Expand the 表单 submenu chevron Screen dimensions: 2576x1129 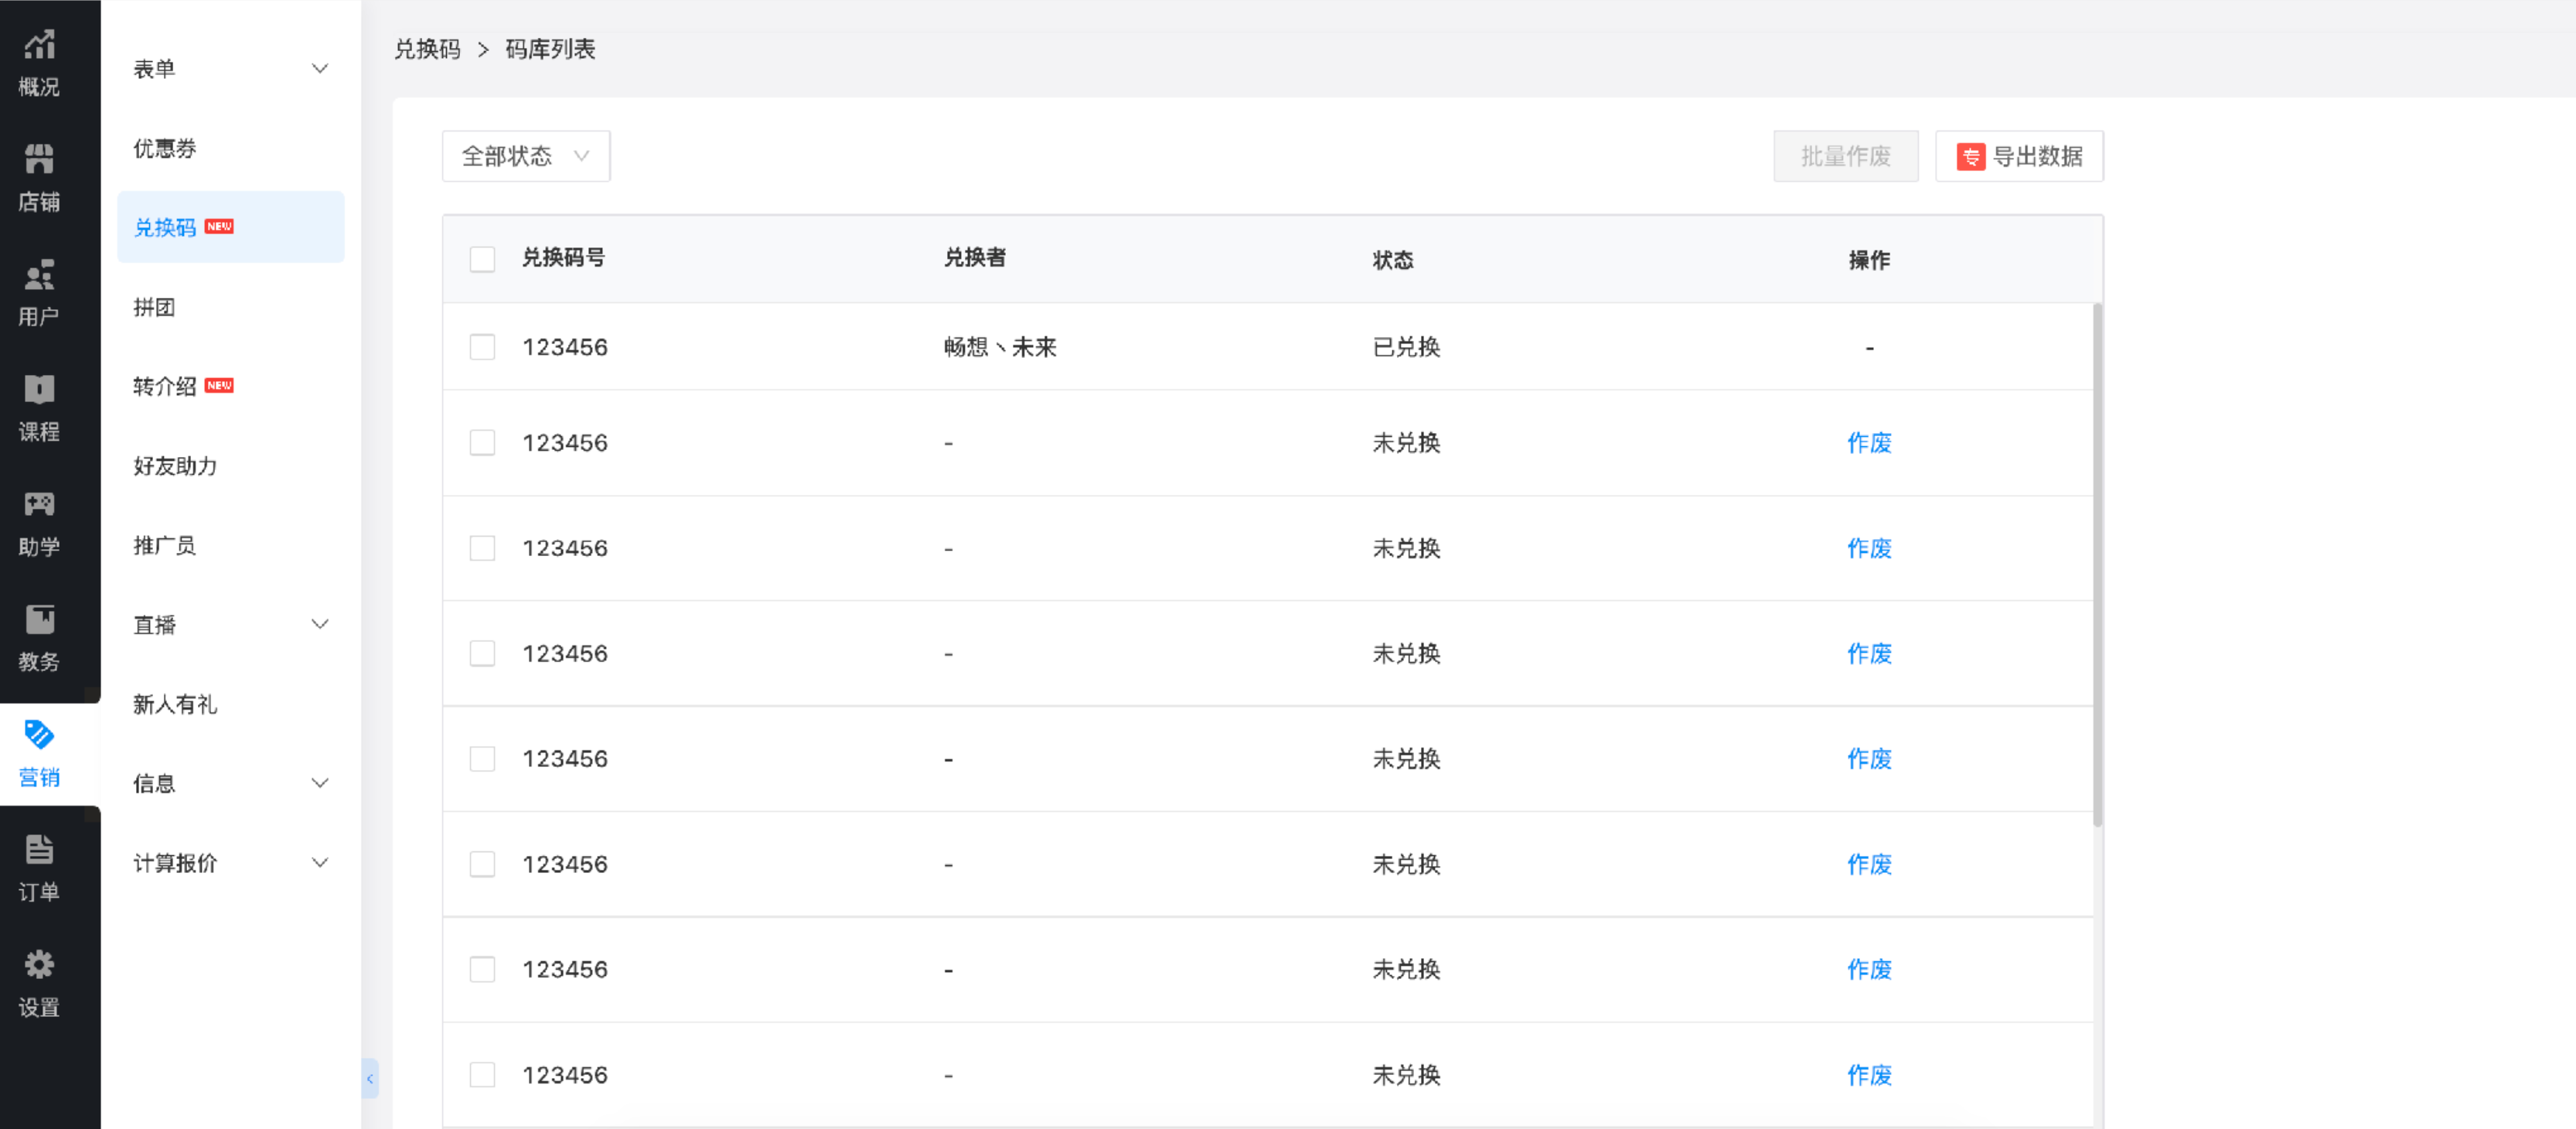320,69
